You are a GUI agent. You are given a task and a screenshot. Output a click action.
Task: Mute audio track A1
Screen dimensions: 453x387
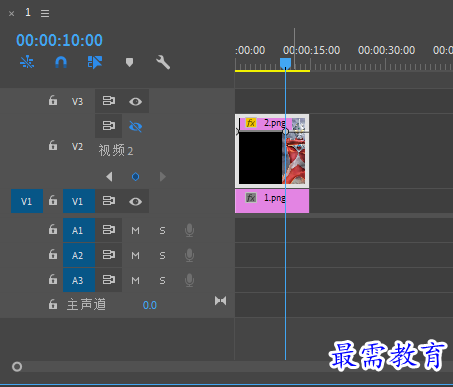coord(135,230)
